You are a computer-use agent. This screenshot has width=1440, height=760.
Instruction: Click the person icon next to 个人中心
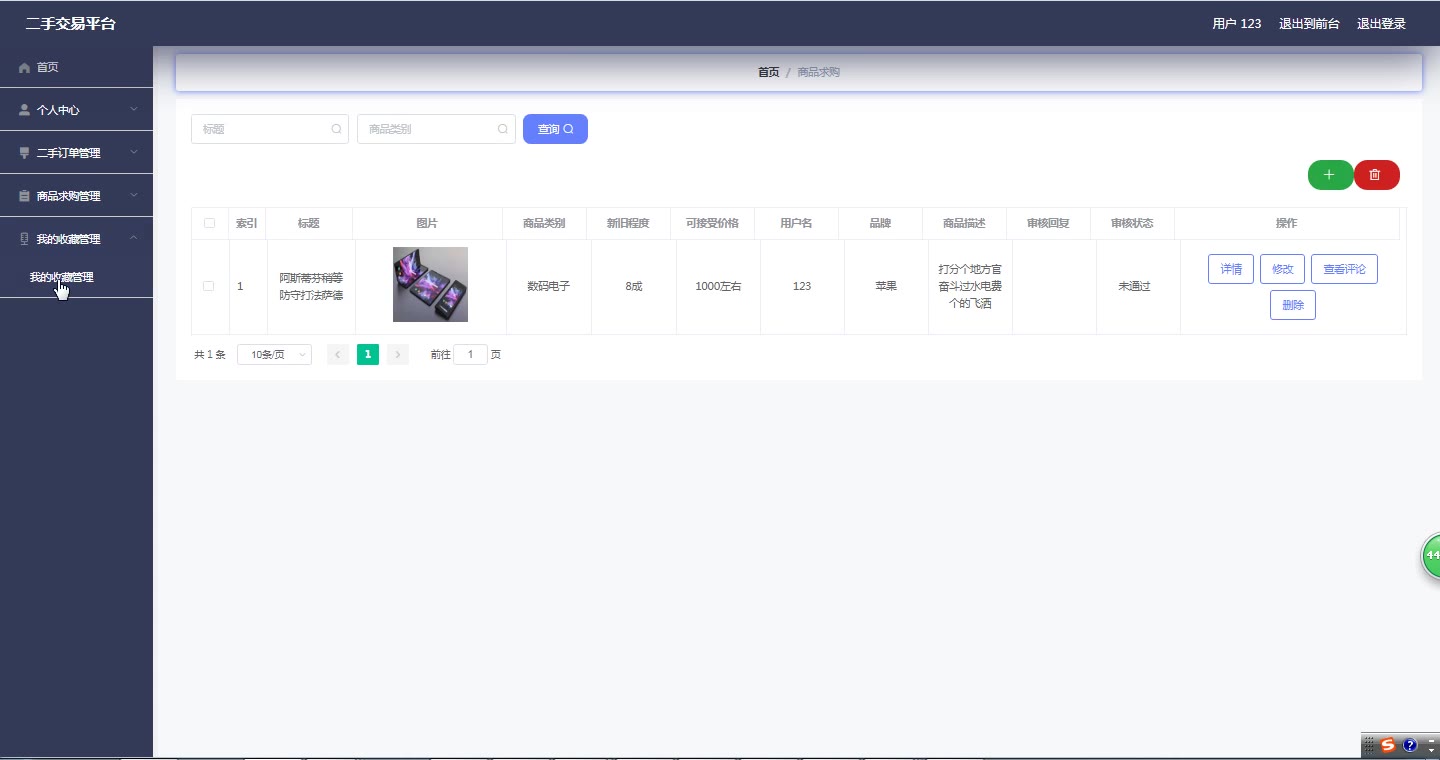pyautogui.click(x=24, y=110)
